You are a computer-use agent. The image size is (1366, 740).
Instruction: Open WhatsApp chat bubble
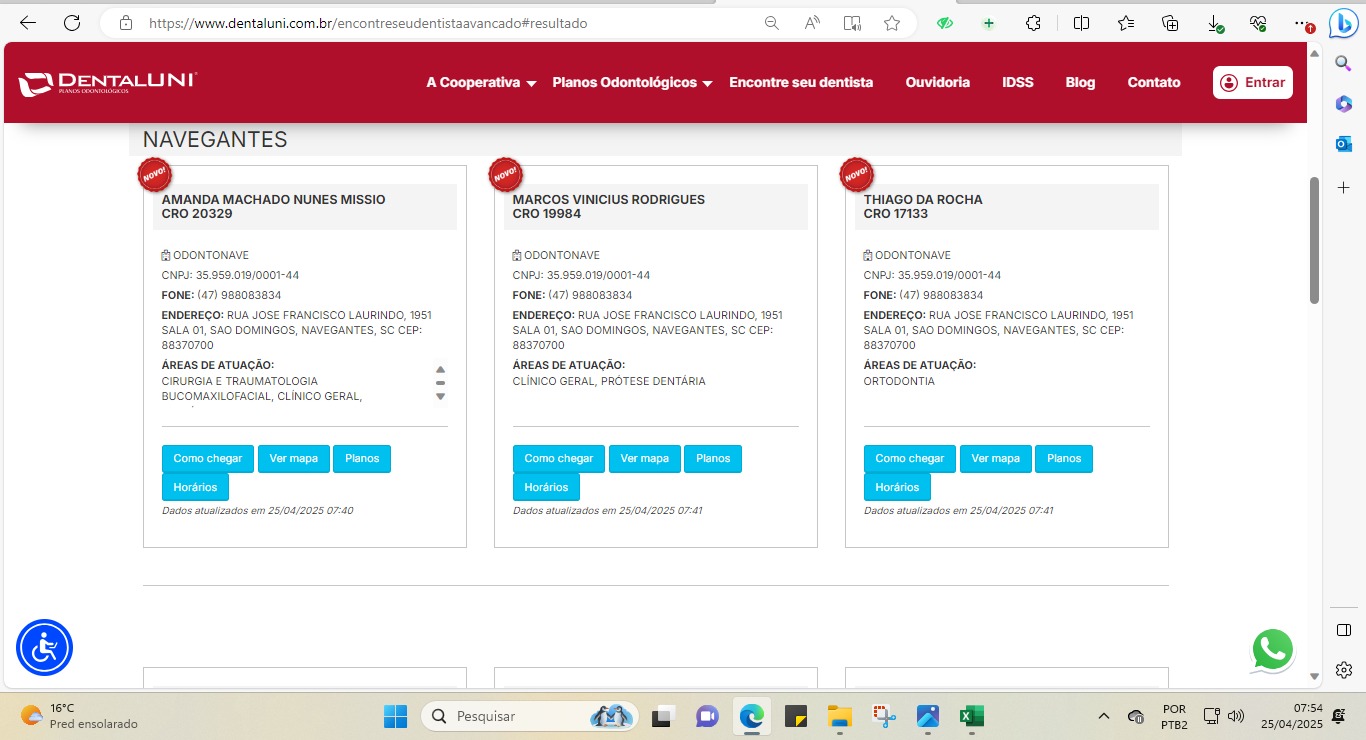pyautogui.click(x=1272, y=649)
